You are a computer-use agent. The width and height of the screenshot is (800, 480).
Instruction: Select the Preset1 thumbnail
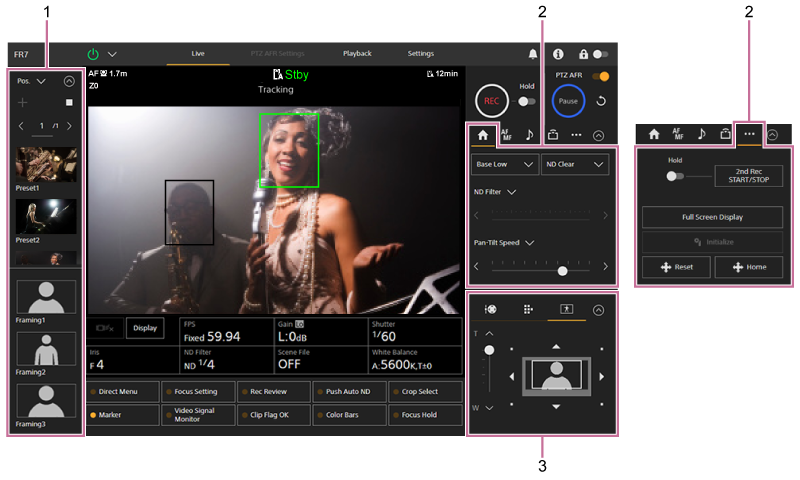(46, 164)
